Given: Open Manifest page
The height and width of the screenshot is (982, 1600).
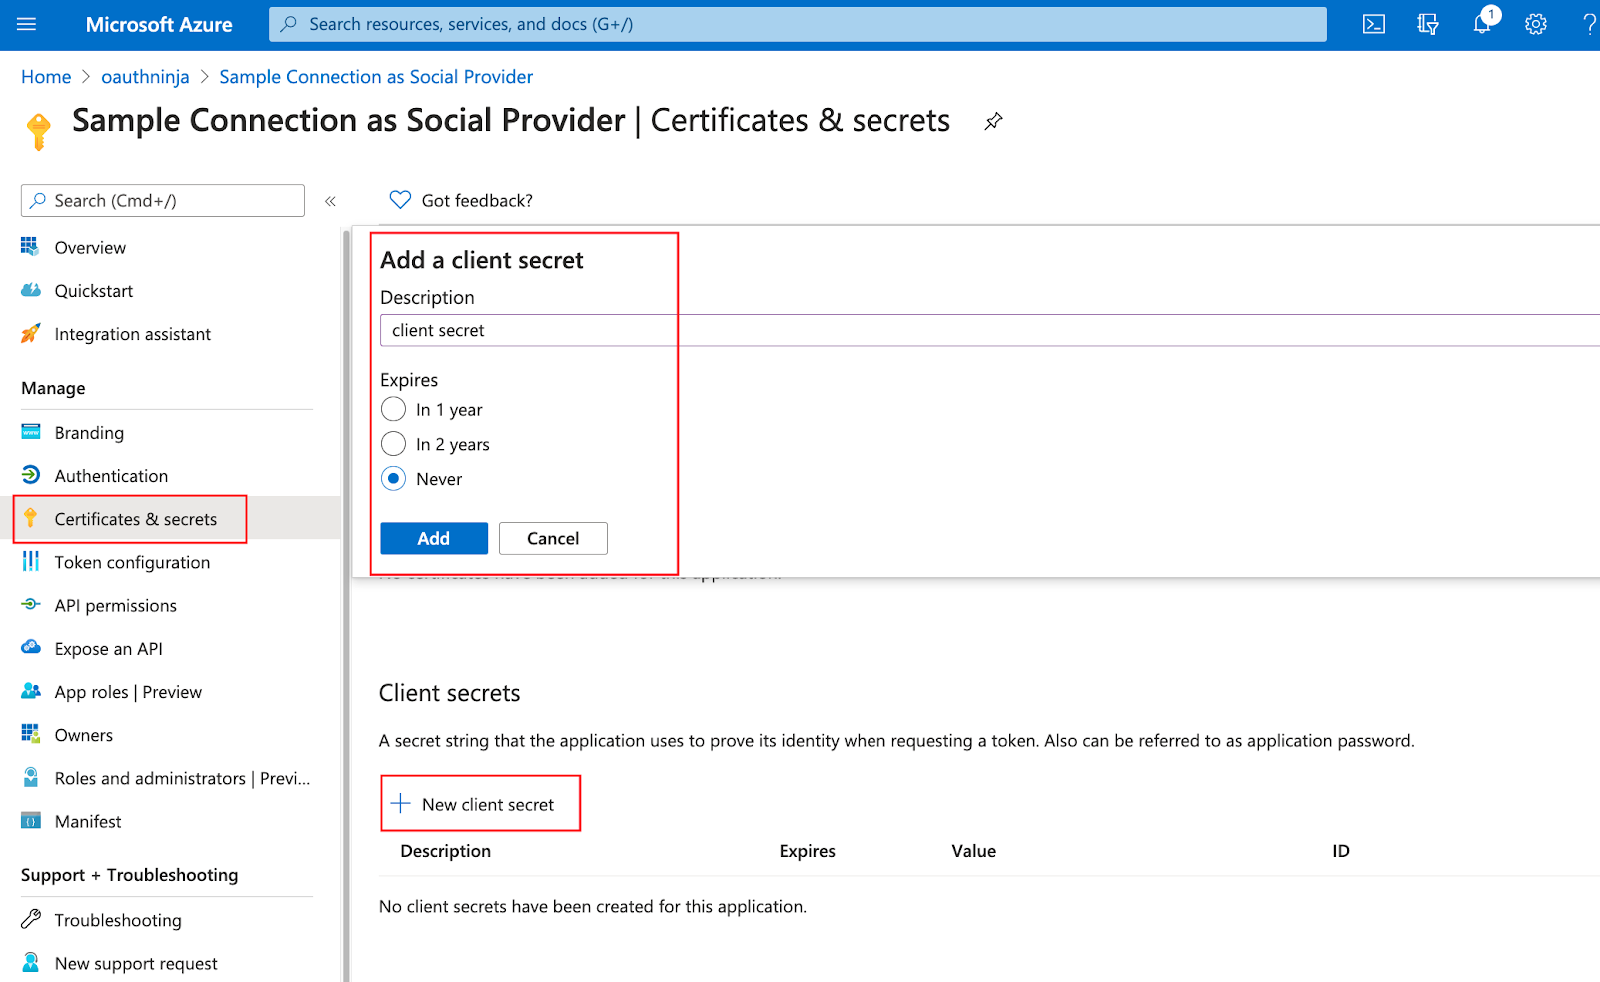Looking at the screenshot, I should tap(88, 821).
